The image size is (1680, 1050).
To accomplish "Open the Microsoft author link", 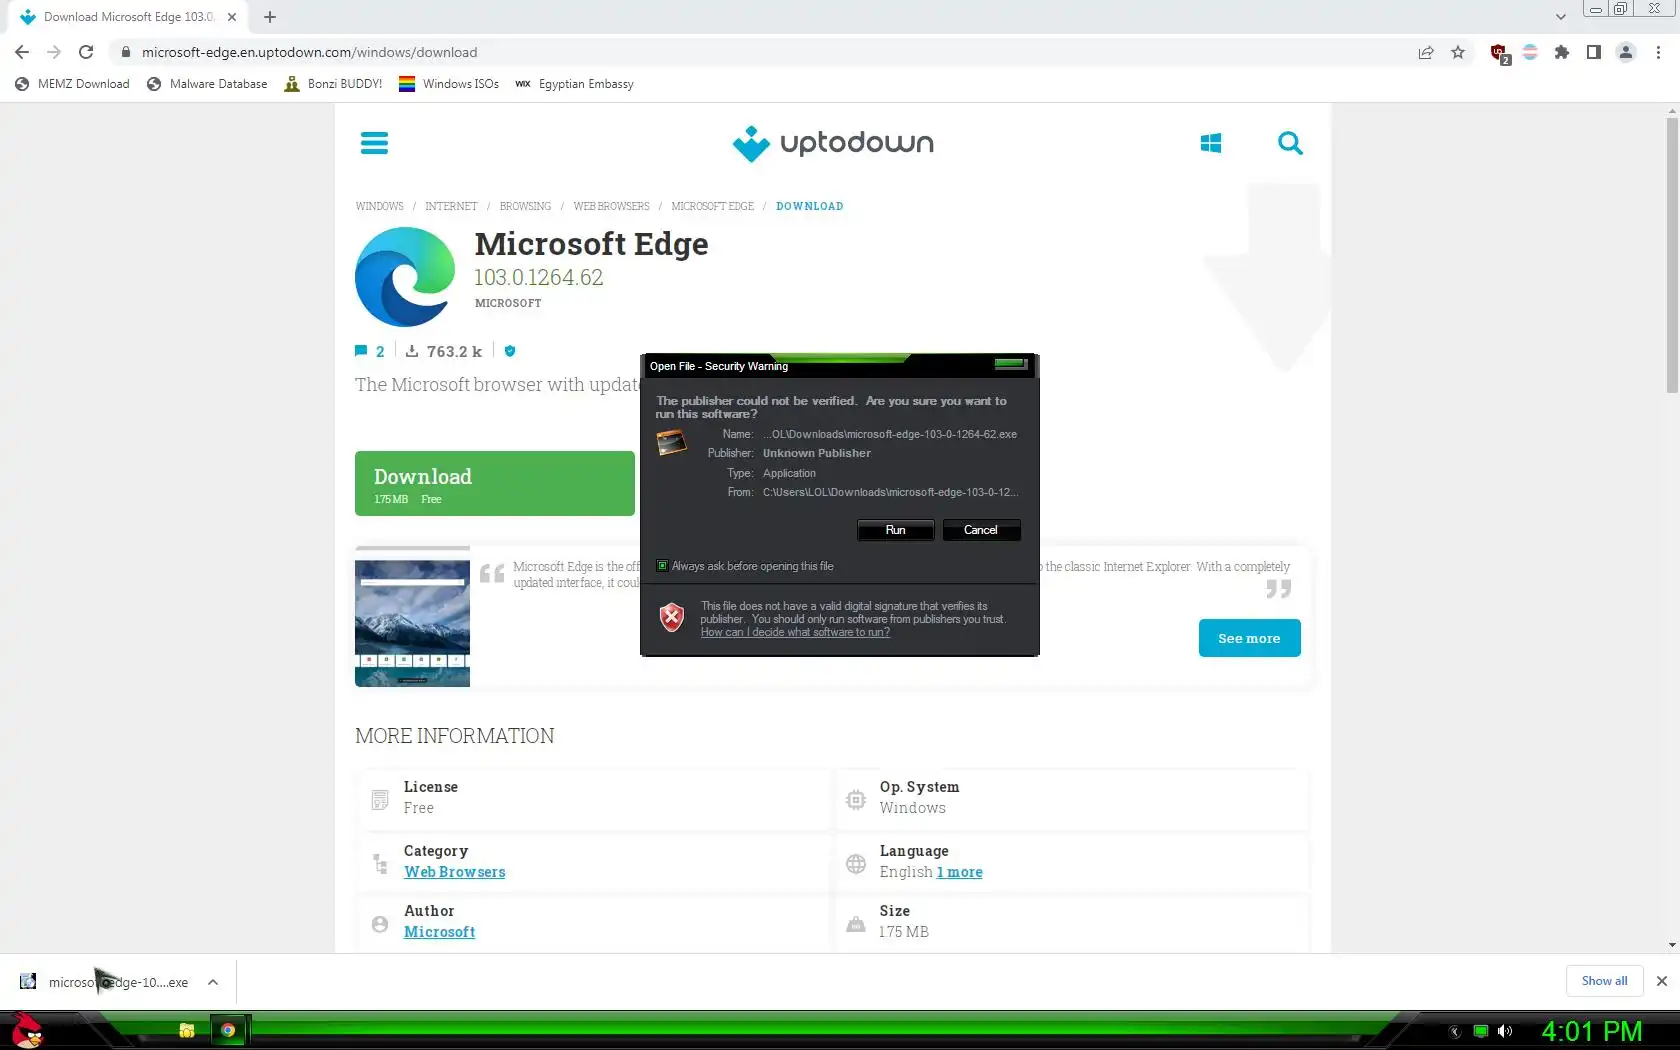I will [440, 932].
